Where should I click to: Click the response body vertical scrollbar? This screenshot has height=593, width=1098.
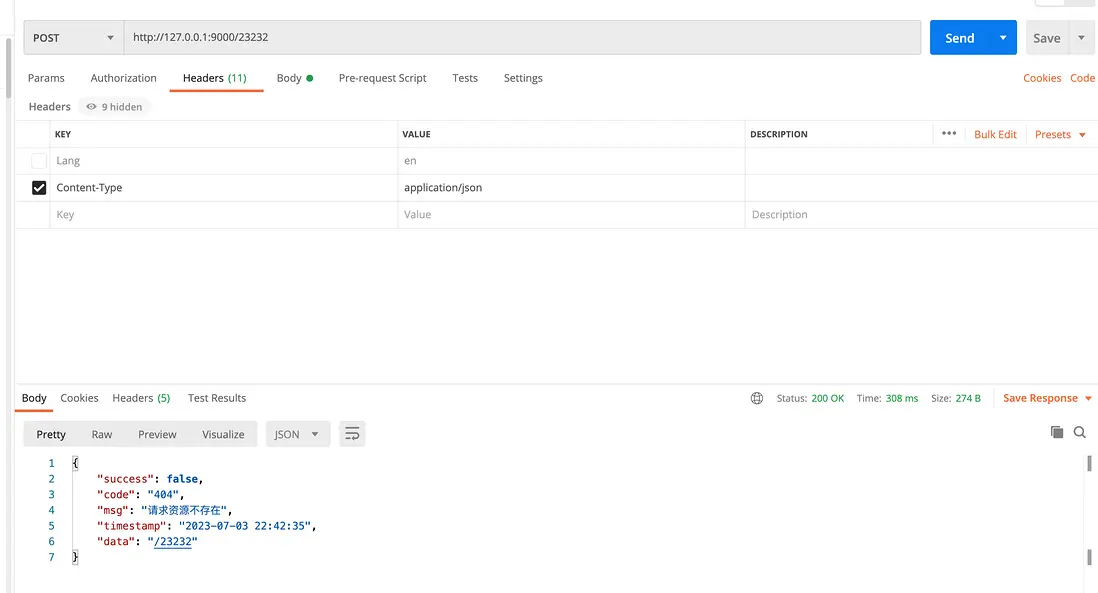coord(1089,510)
